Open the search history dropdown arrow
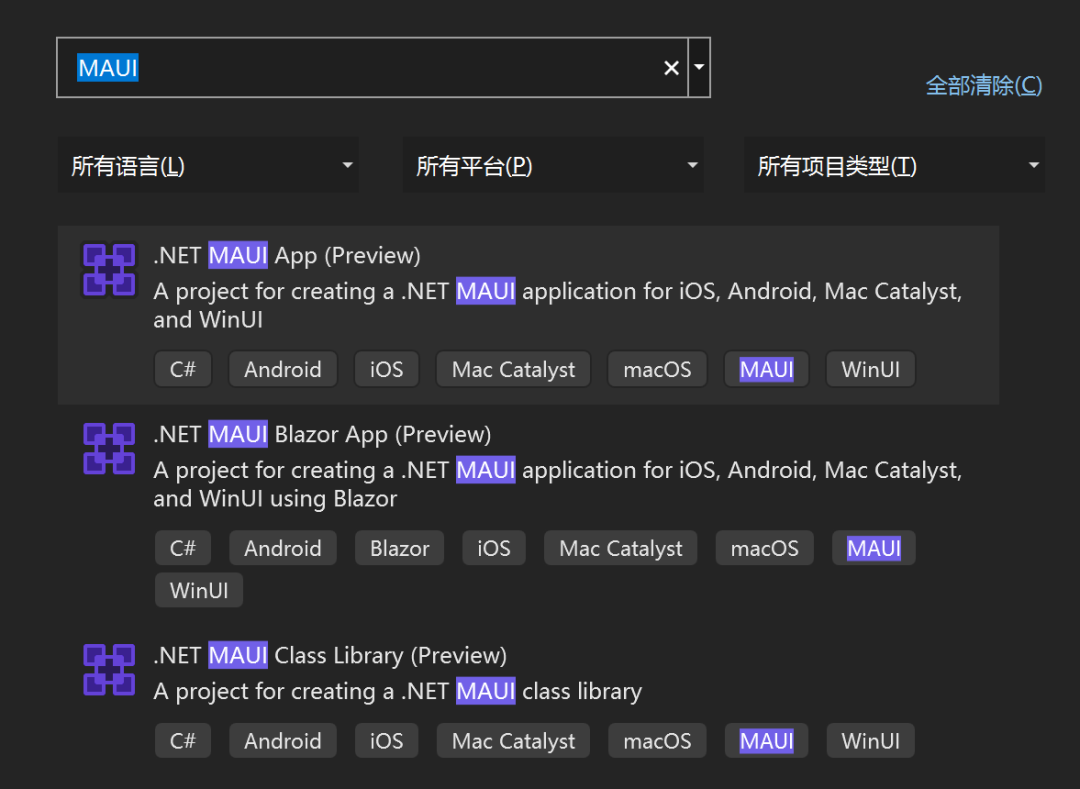 tap(699, 67)
